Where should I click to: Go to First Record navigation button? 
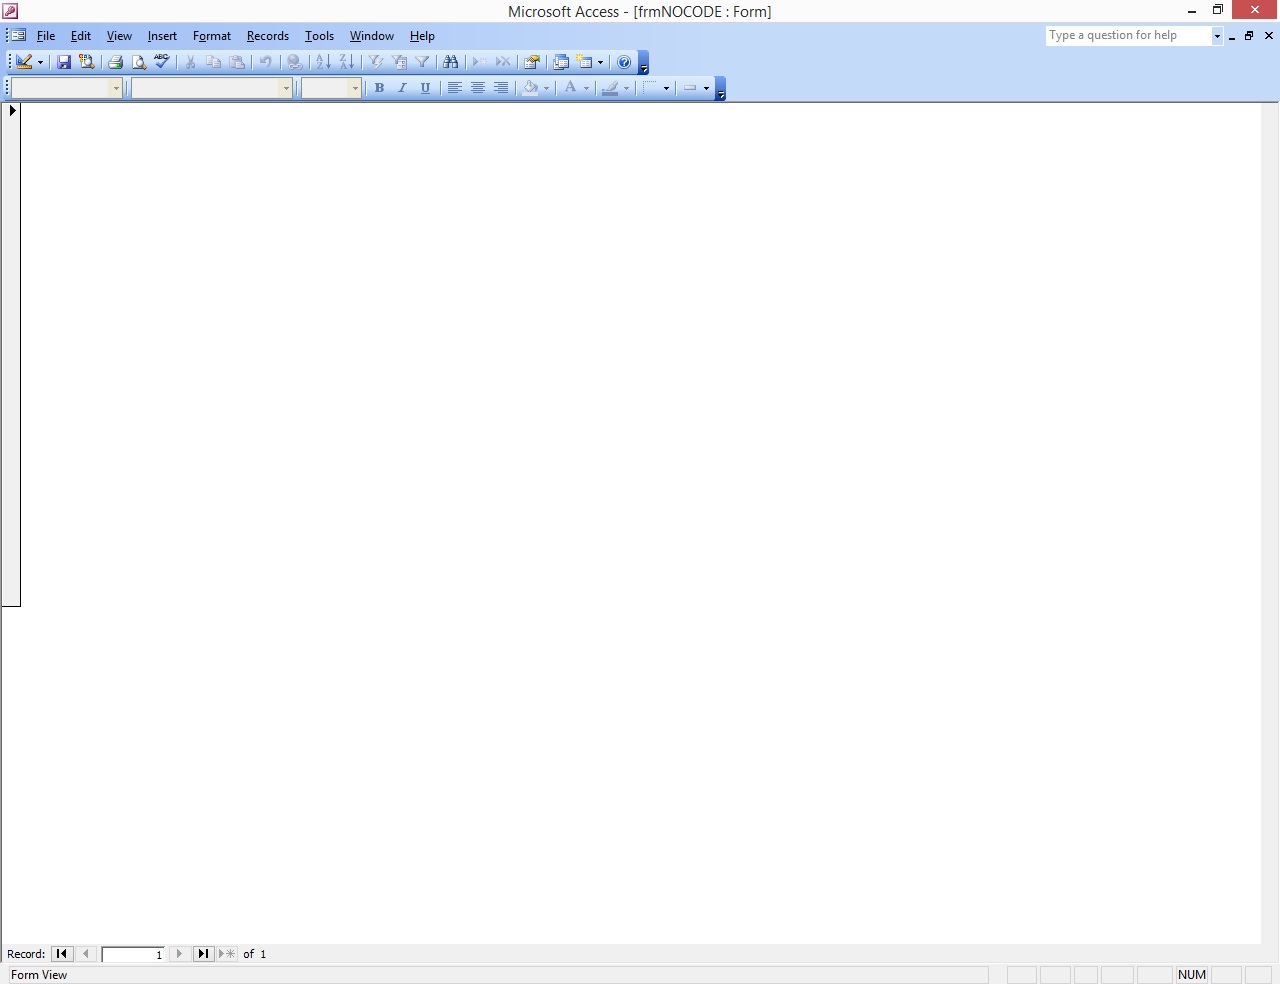click(62, 954)
